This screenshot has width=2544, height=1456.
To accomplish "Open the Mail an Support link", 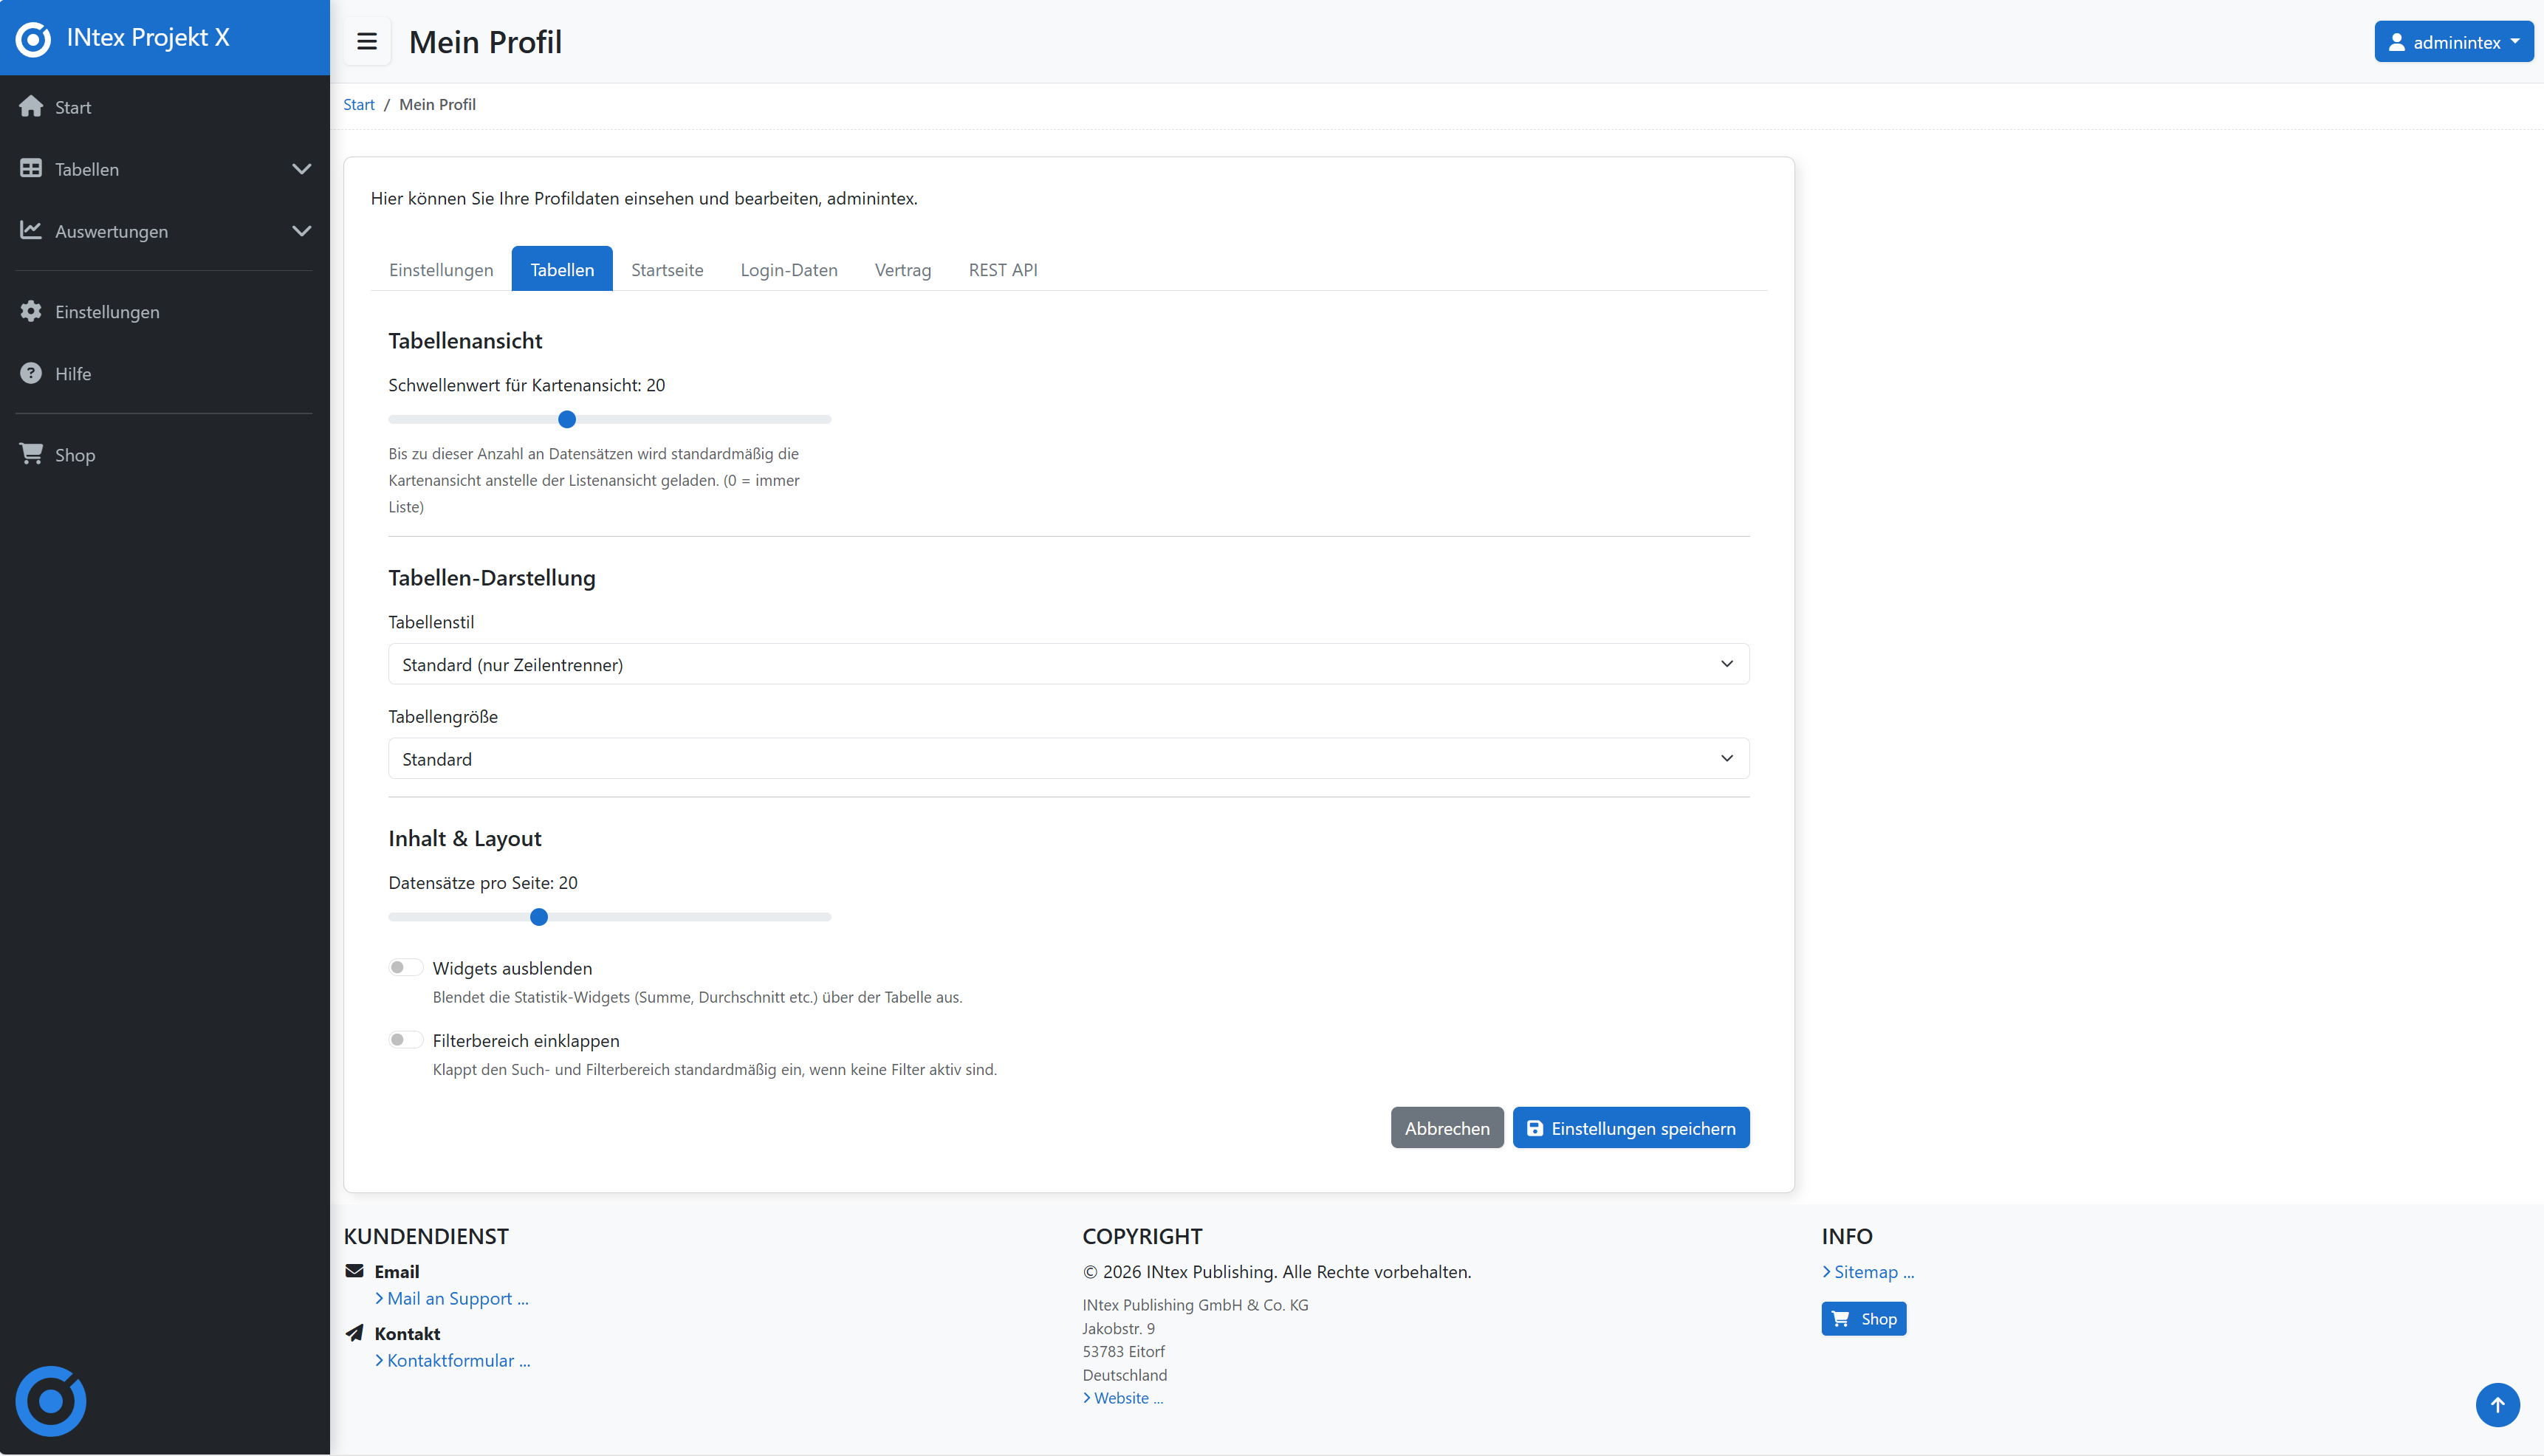I will [x=457, y=1299].
